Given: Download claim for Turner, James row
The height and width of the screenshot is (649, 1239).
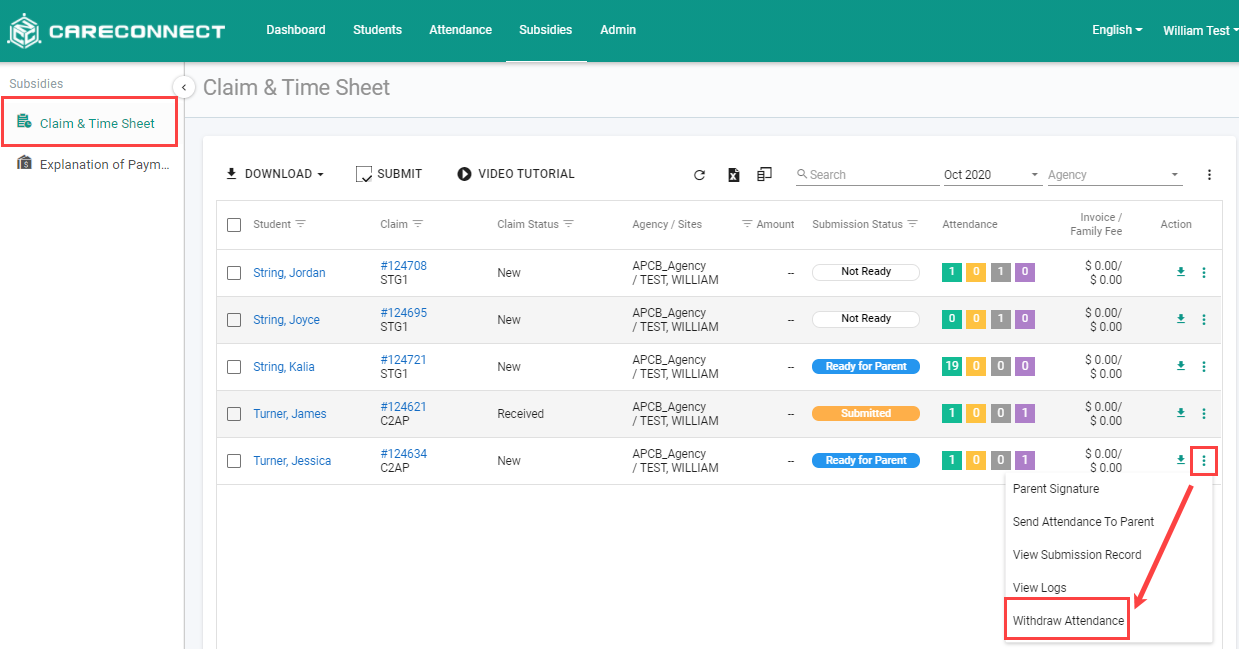Looking at the screenshot, I should tap(1181, 413).
